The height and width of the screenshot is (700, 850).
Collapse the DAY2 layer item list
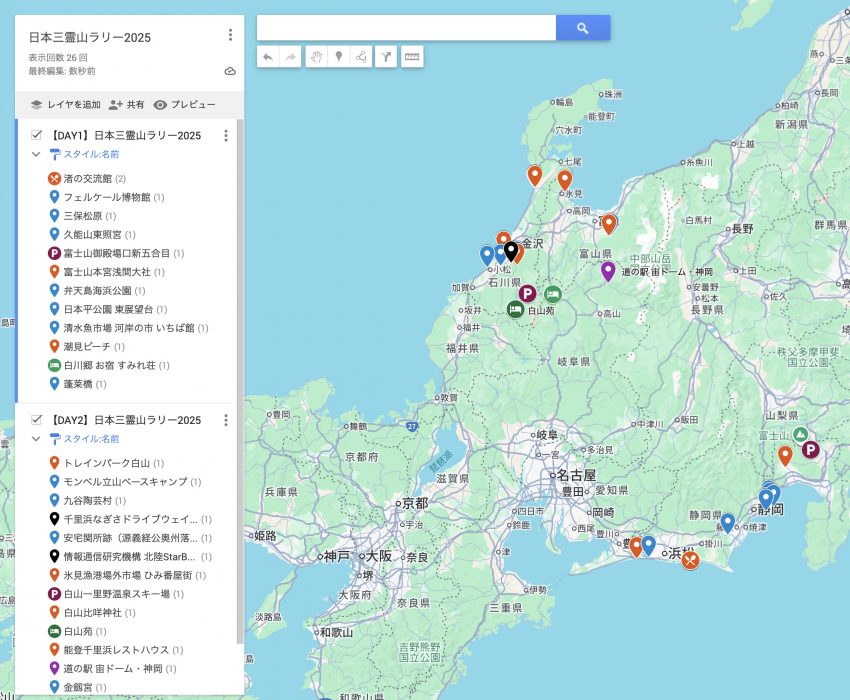[x=36, y=439]
